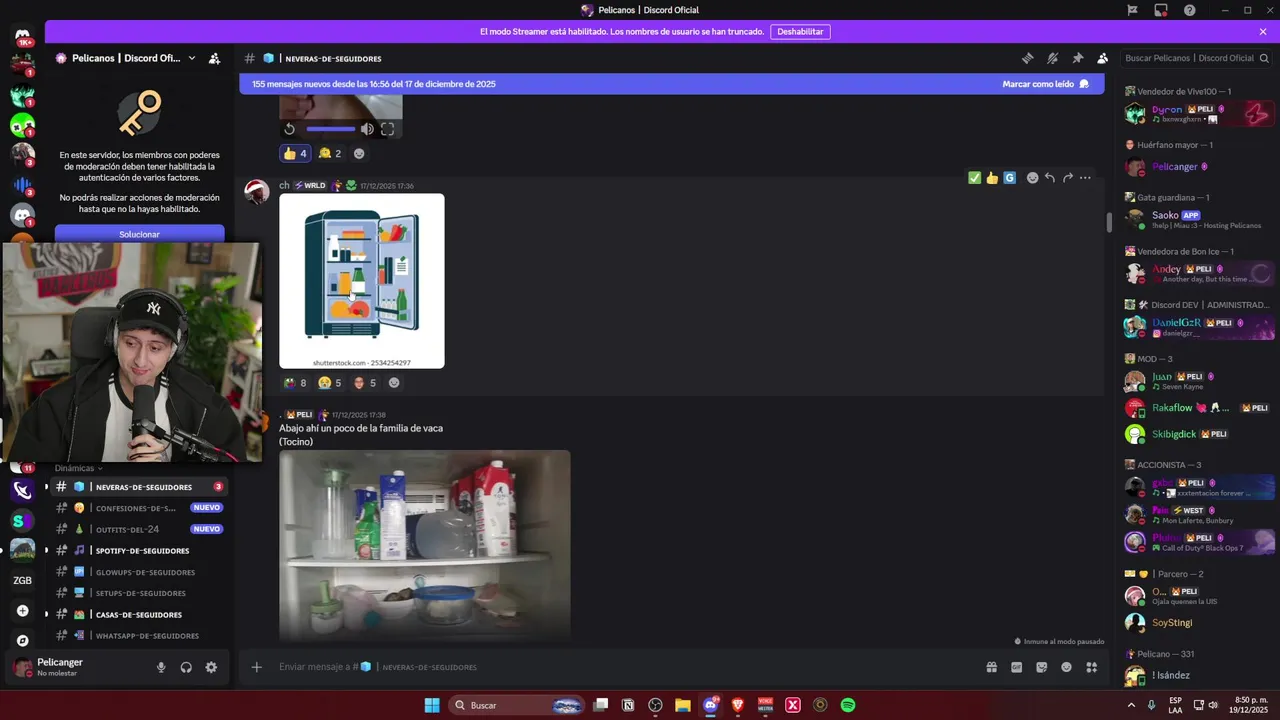Open the glowups-de-seguidores channel

(139, 572)
